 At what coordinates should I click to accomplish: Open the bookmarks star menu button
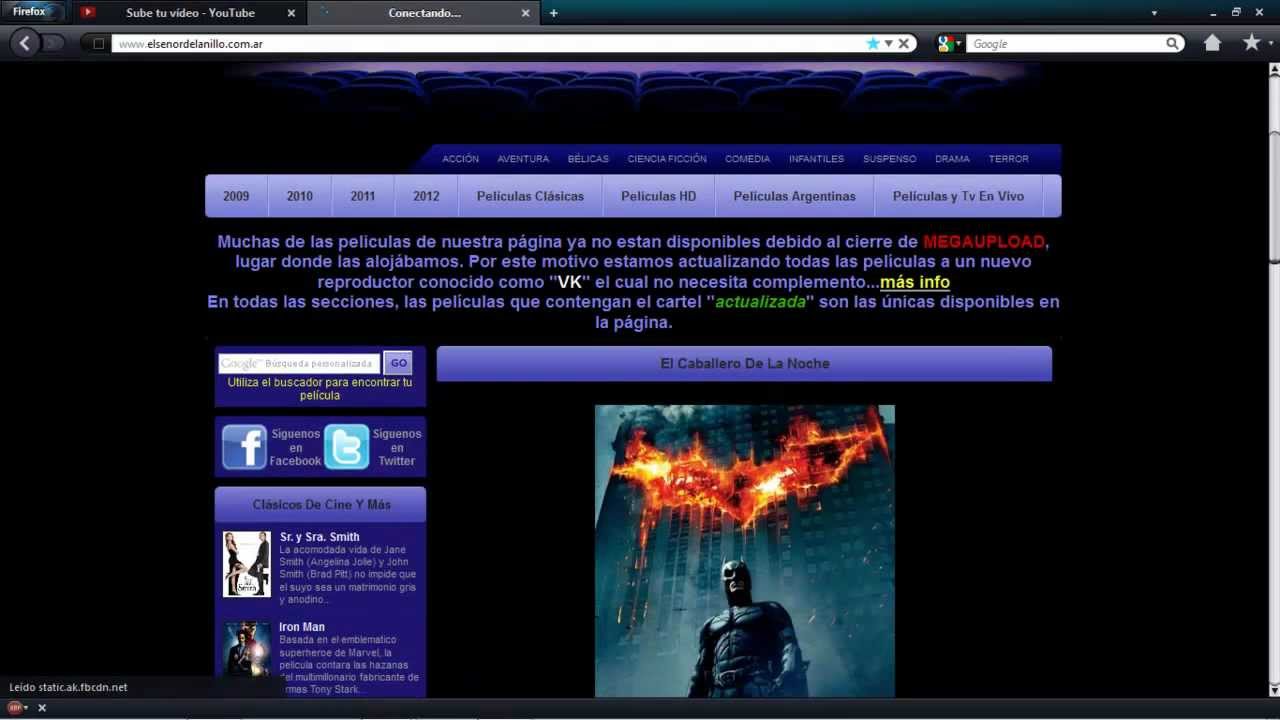point(1251,43)
